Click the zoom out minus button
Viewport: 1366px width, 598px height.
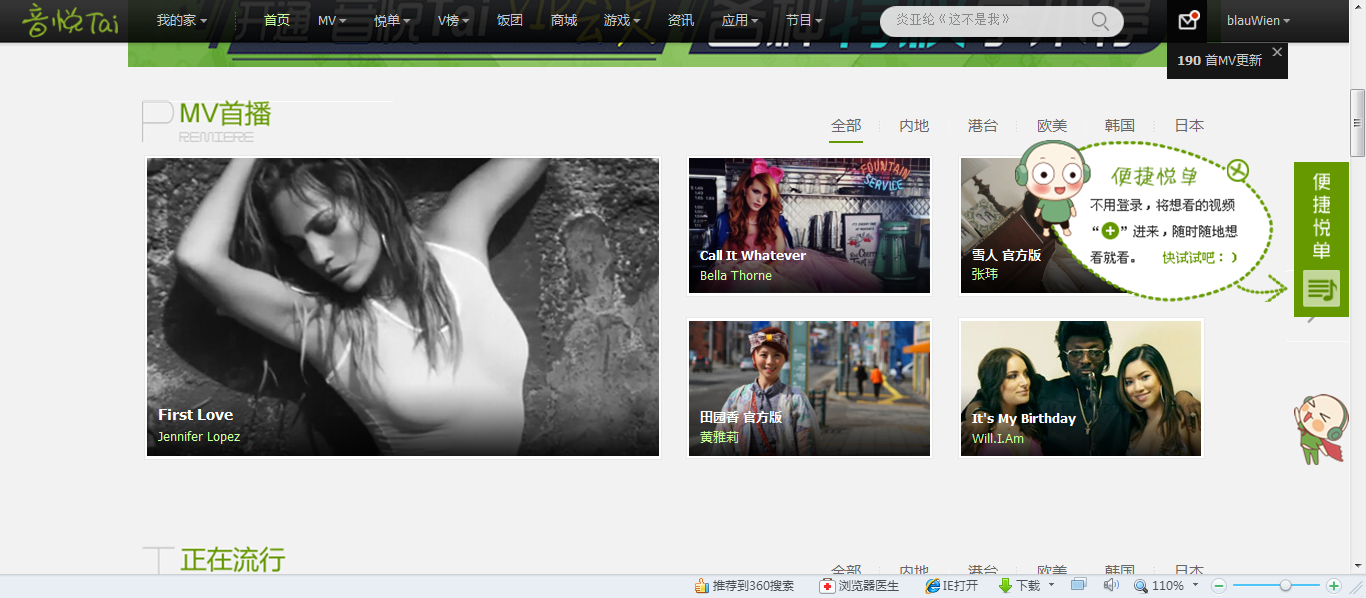[1218, 586]
